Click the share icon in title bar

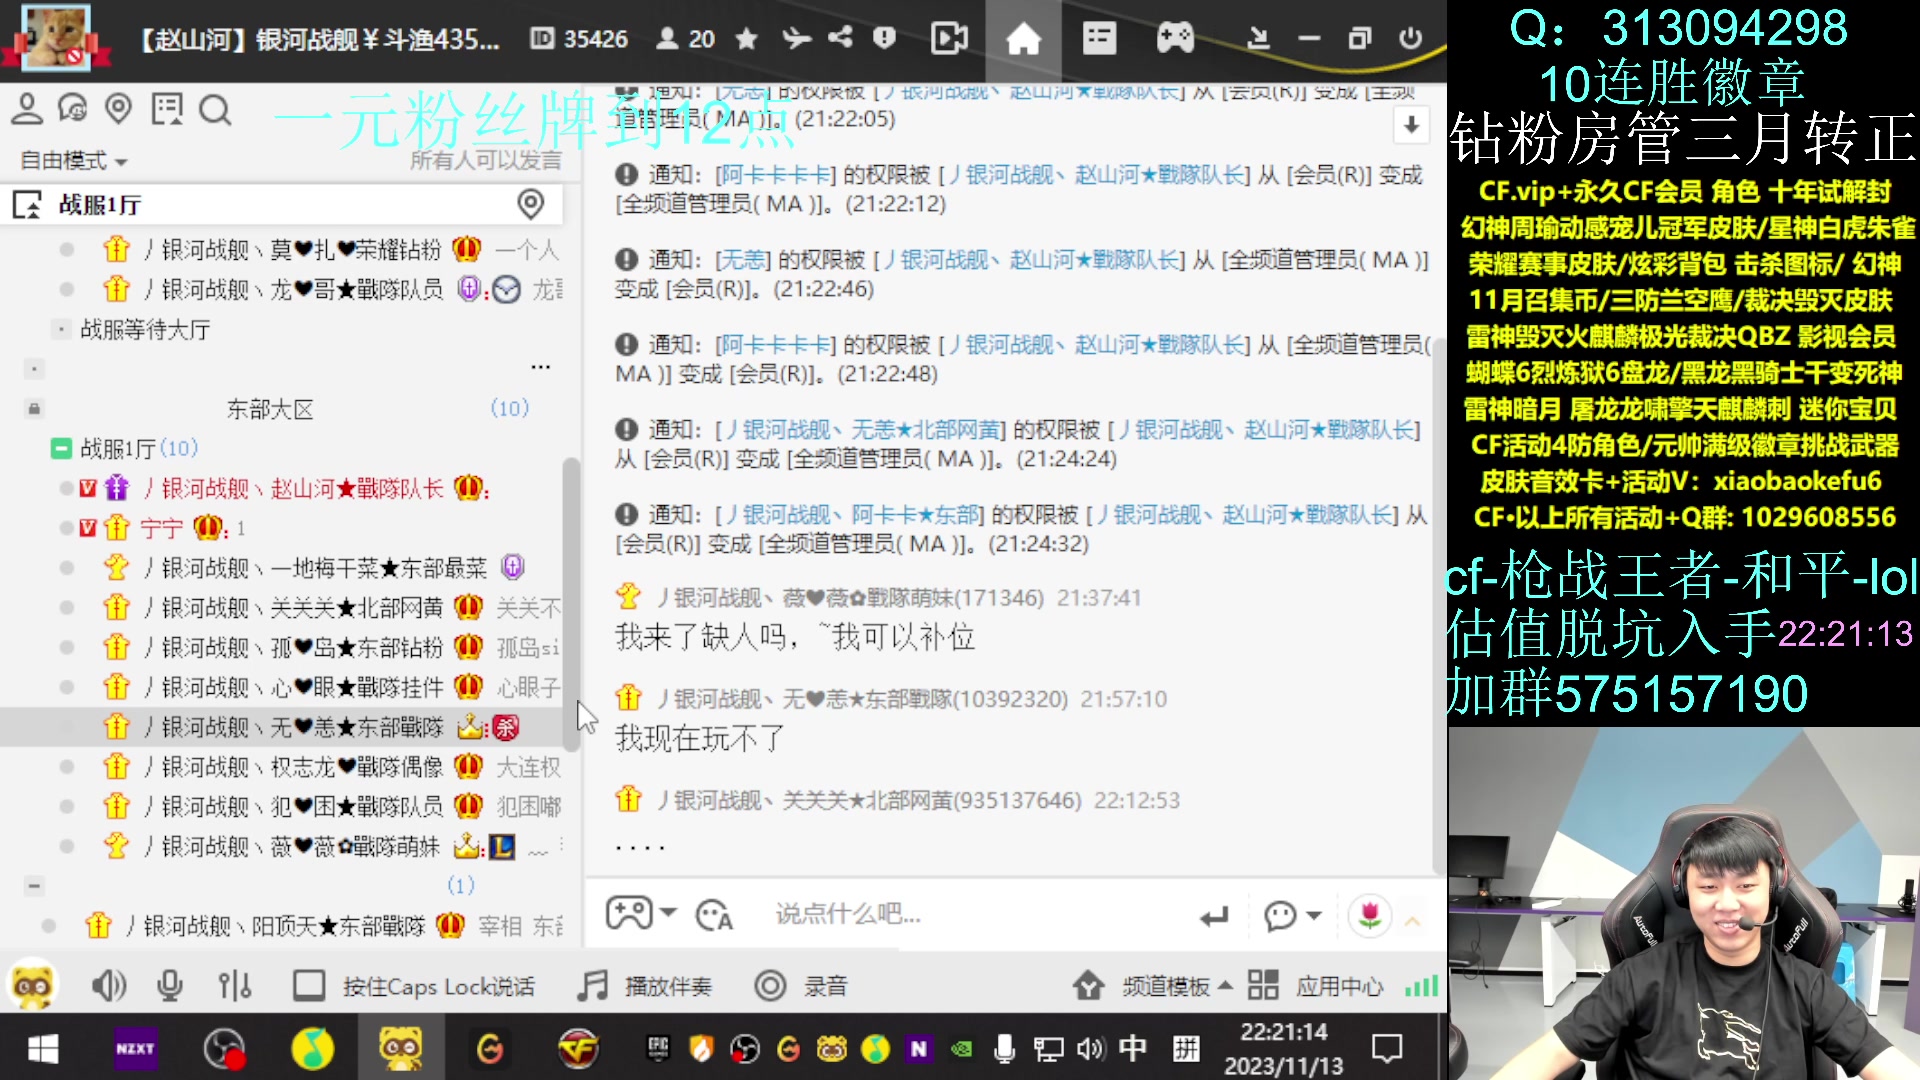(840, 39)
